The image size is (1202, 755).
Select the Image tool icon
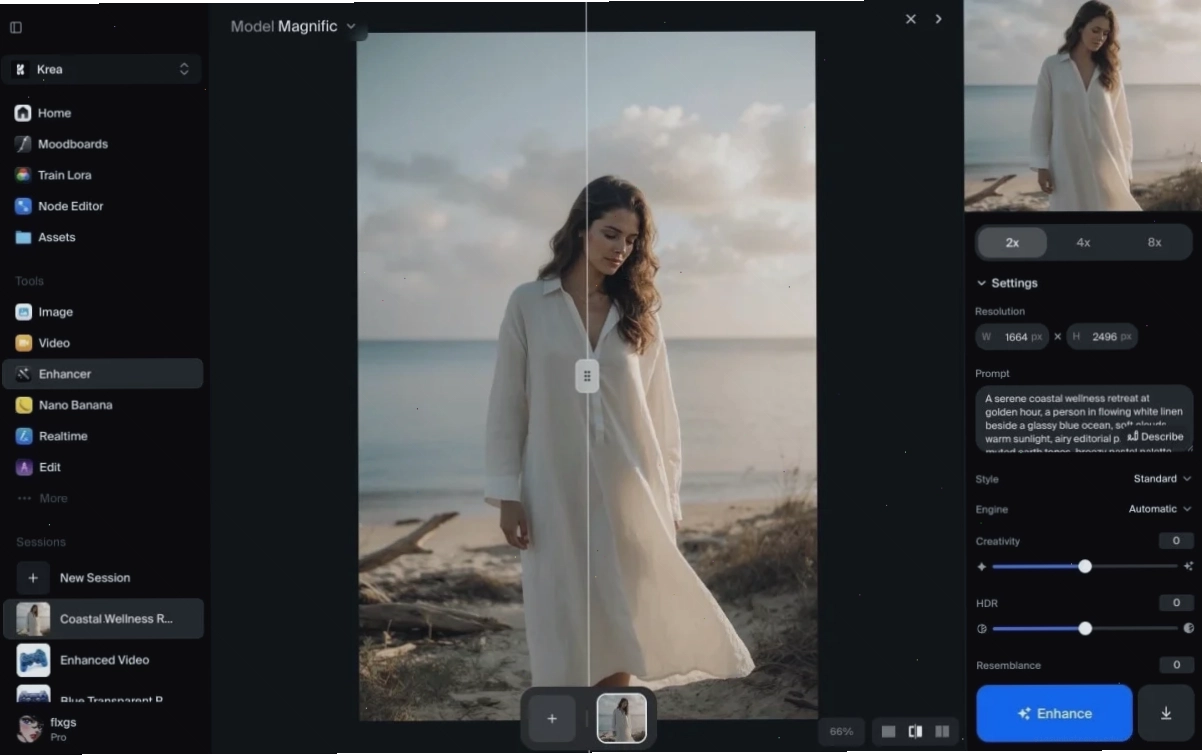click(x=23, y=312)
